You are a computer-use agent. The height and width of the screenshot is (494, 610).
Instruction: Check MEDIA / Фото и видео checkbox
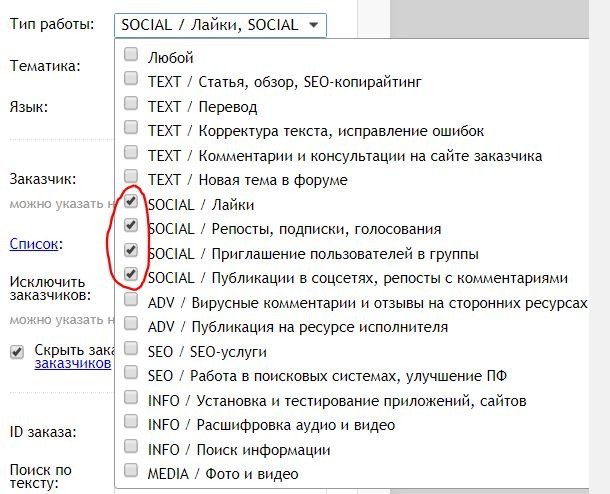click(x=131, y=471)
